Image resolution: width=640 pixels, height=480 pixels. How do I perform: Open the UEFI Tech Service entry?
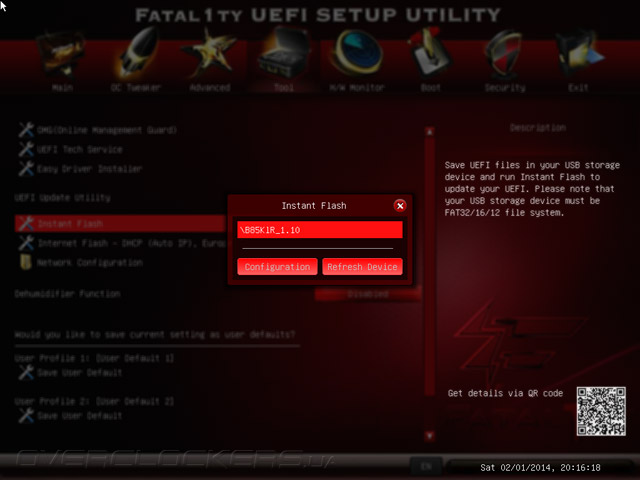(80, 149)
